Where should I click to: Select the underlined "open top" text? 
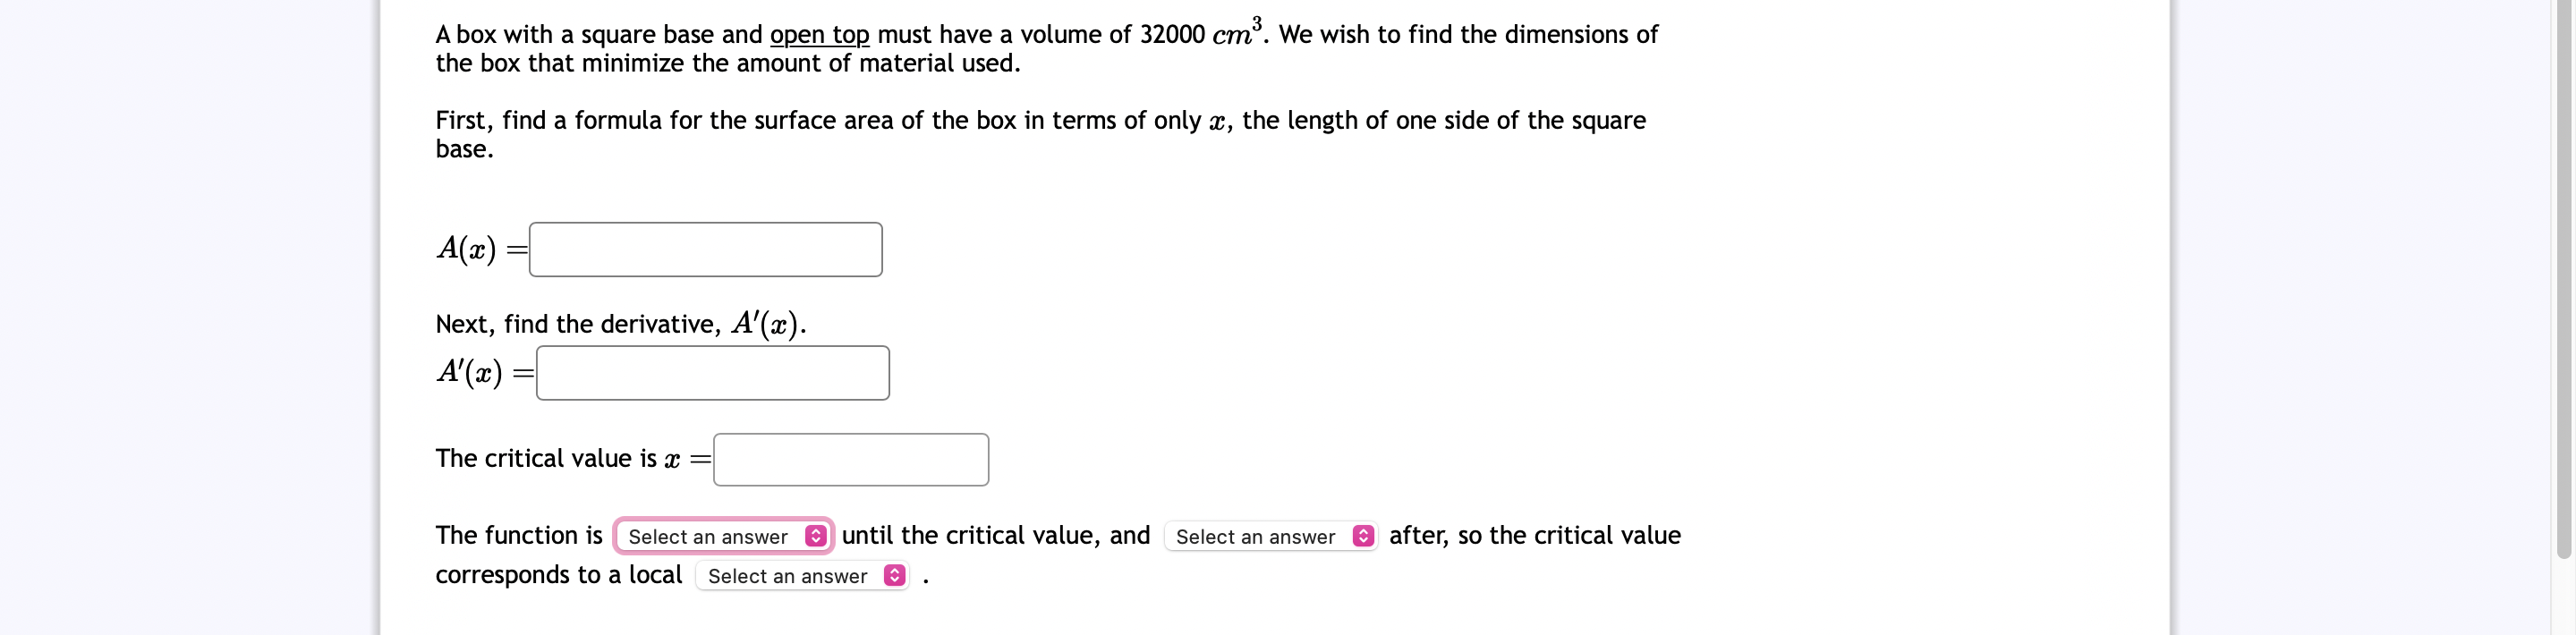819,34
